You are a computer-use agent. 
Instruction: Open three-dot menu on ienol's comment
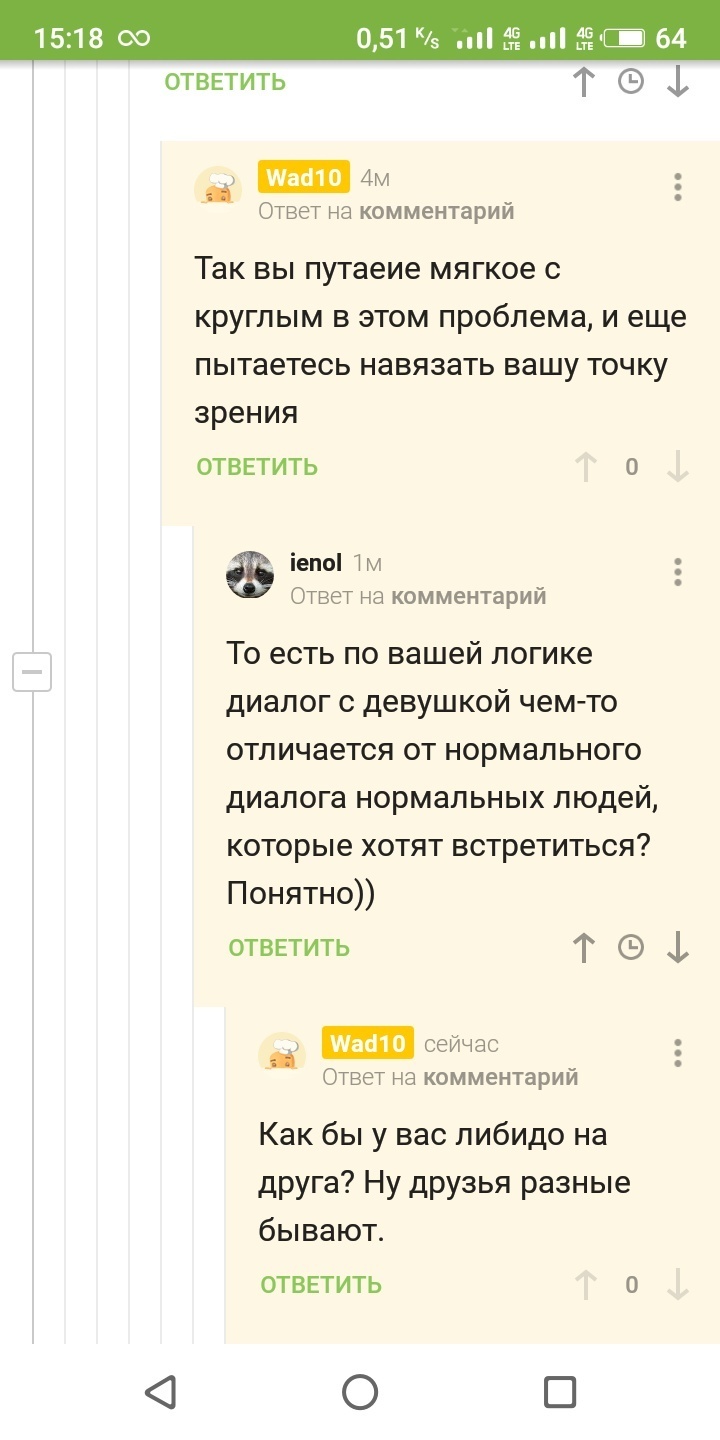[x=678, y=572]
